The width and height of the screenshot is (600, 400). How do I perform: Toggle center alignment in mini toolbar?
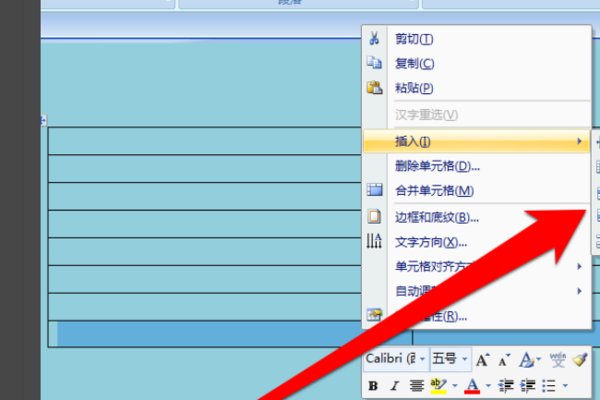(416, 386)
